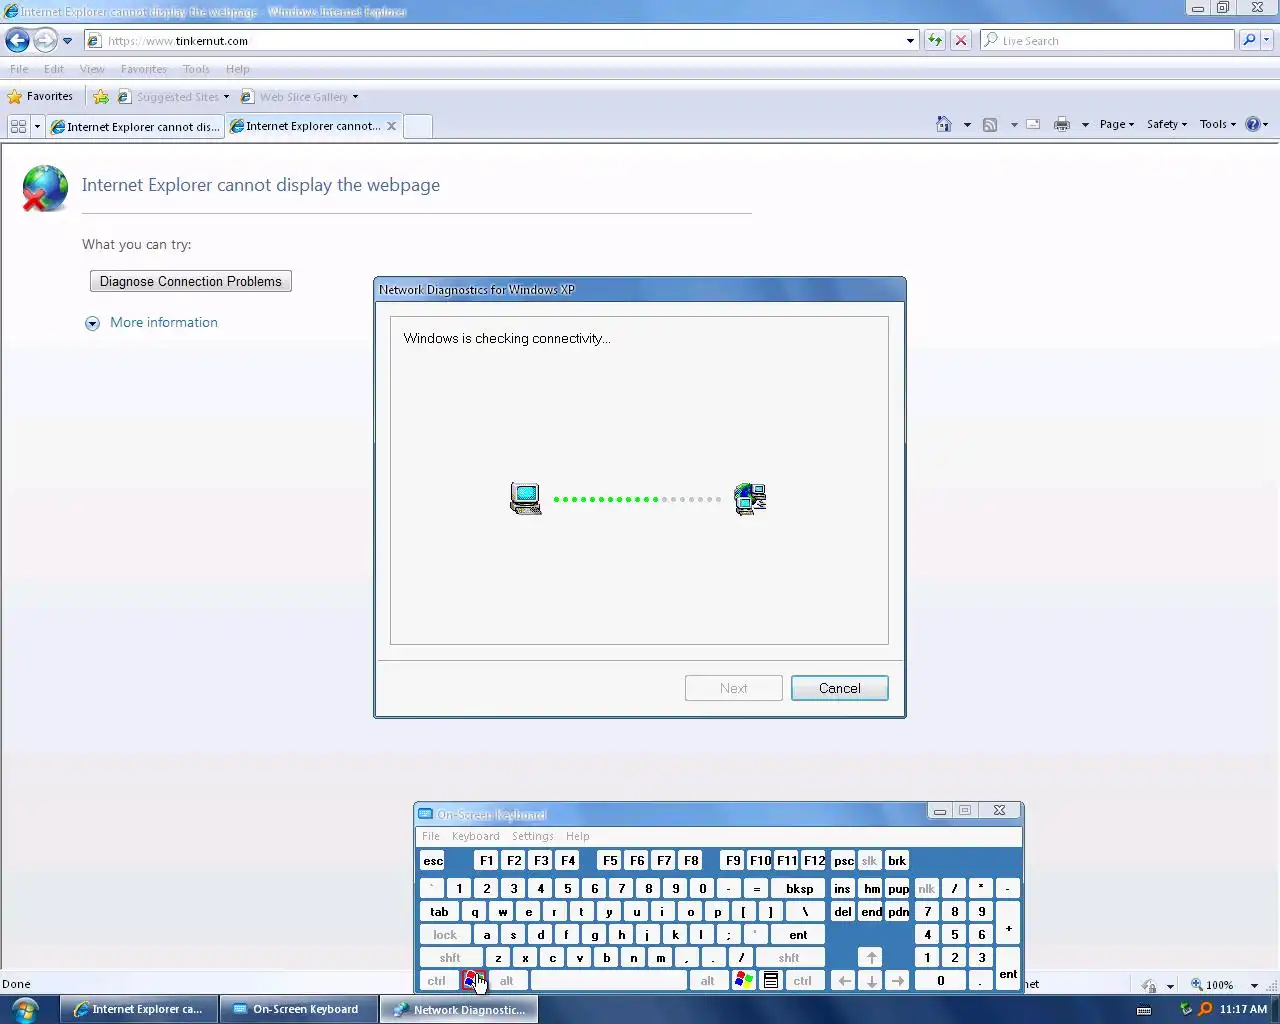Open the On-Screen Keyboard Help menu

577,837
